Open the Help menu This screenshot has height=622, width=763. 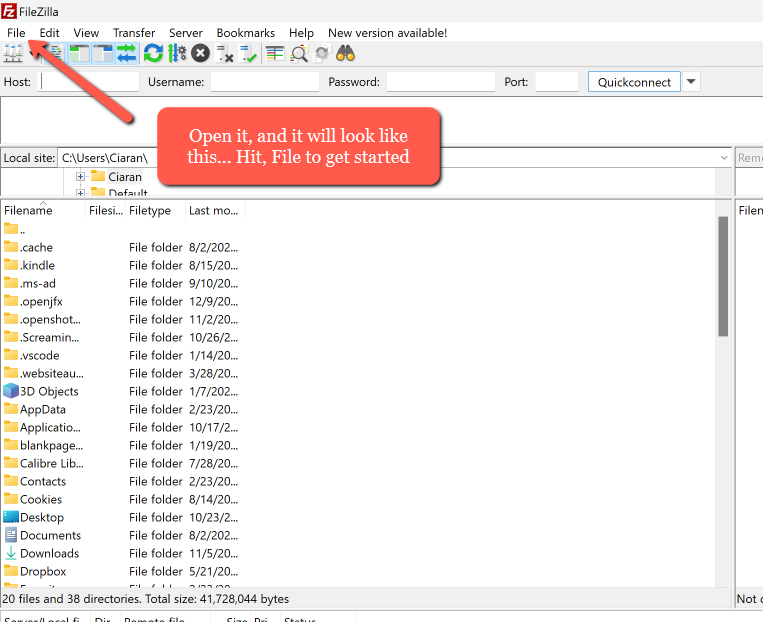(301, 33)
